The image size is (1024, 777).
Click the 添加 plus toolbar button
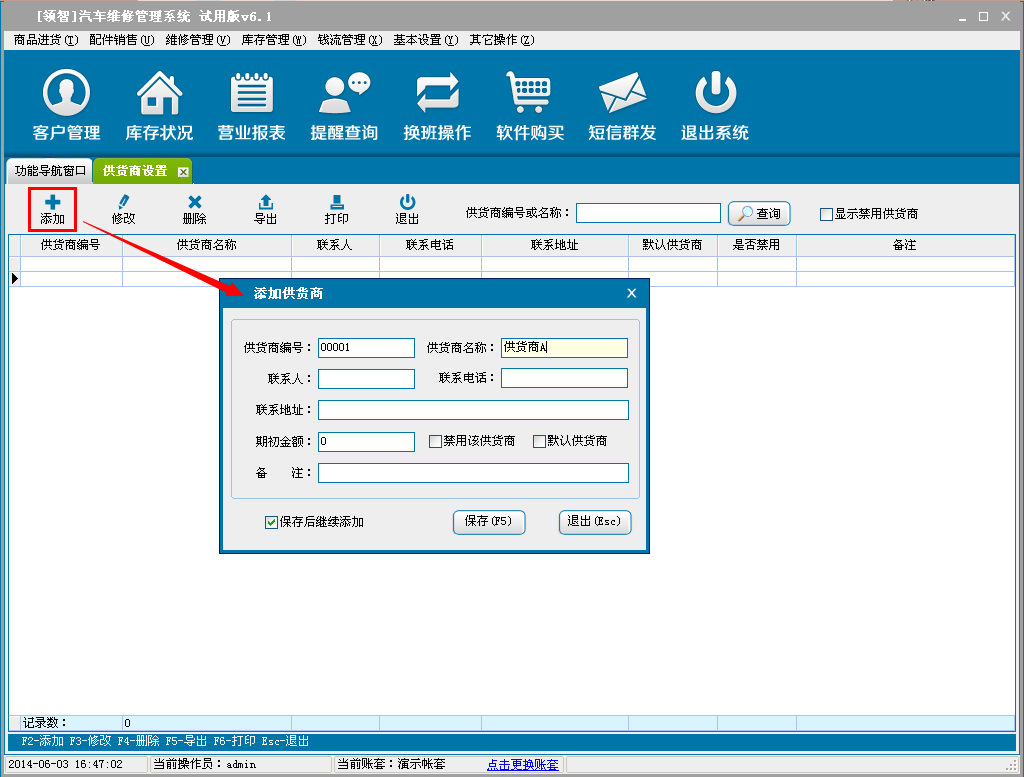coord(52,209)
